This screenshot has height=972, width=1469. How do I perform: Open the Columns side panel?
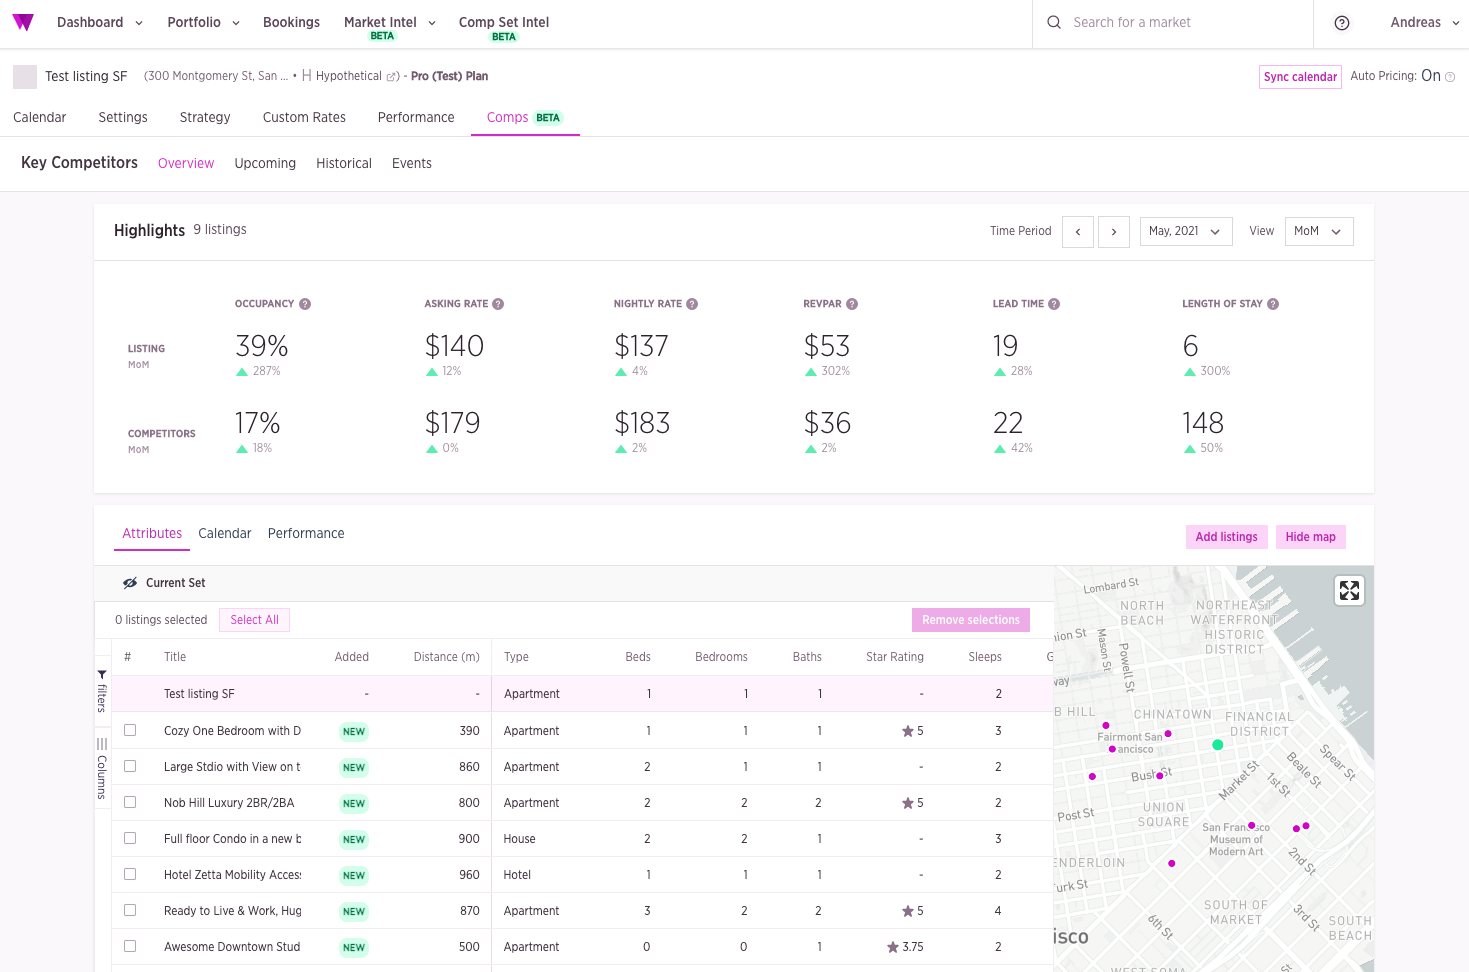click(x=102, y=768)
